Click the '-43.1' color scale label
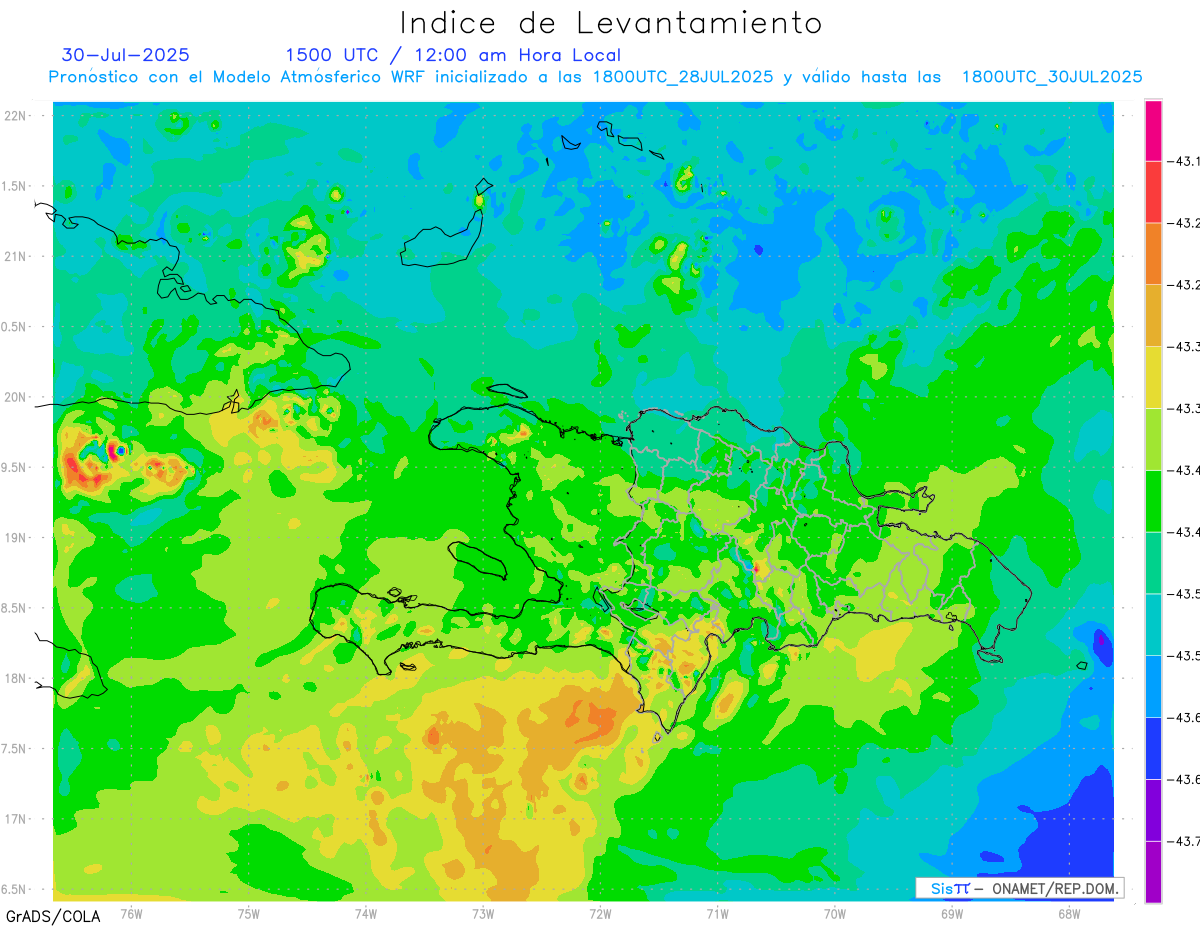Screen dimensions: 1200x927 point(1186,161)
